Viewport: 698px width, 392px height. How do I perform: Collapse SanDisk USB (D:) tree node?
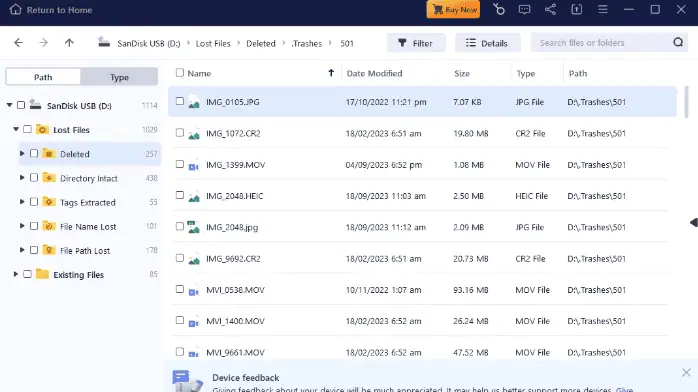pyautogui.click(x=9, y=105)
